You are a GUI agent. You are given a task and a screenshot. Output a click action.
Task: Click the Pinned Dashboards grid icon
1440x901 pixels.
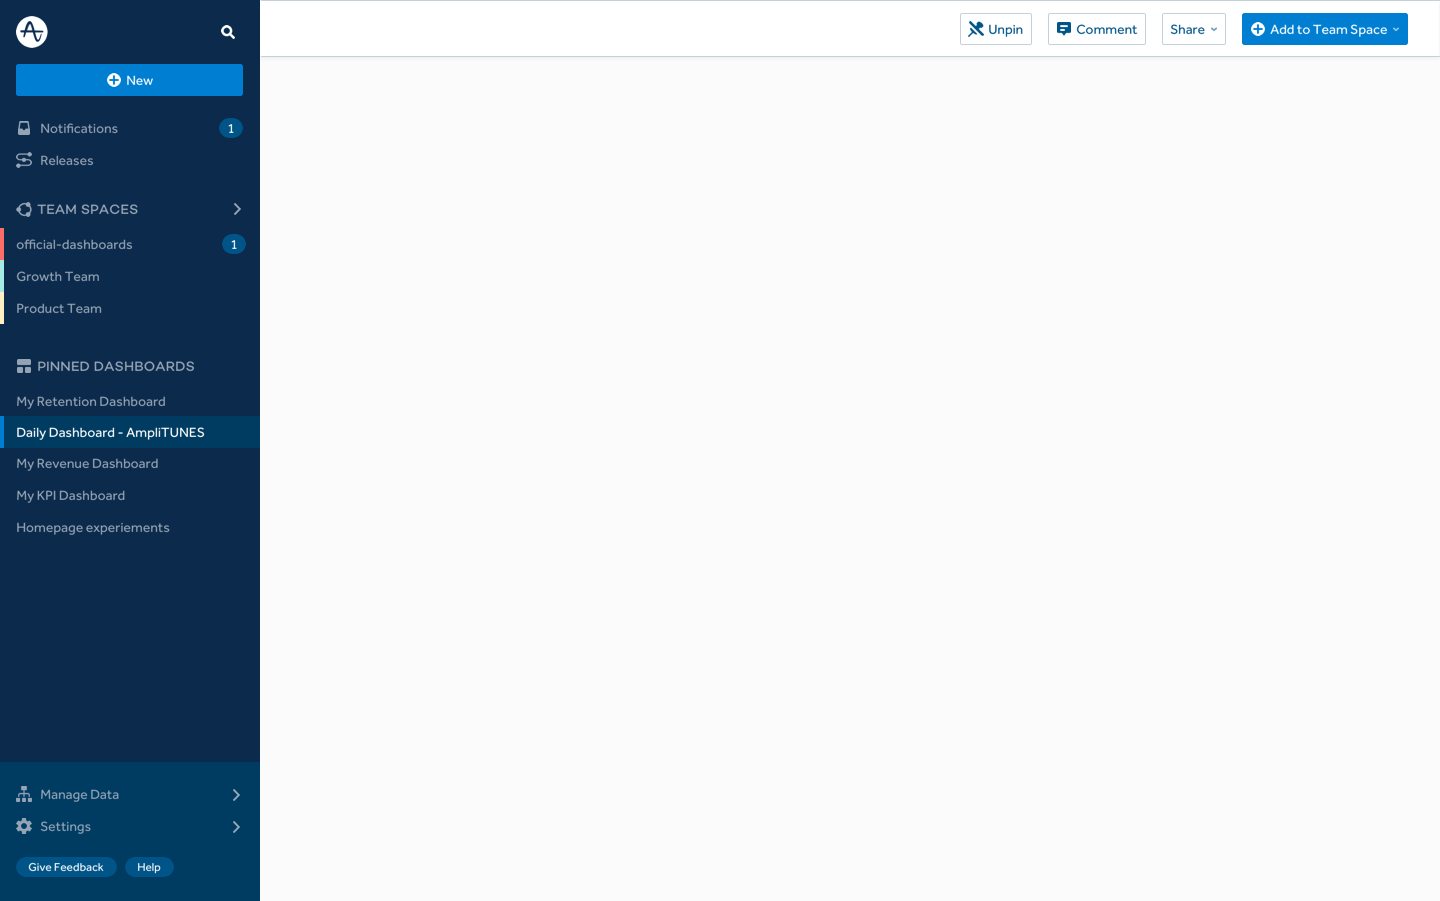click(24, 366)
